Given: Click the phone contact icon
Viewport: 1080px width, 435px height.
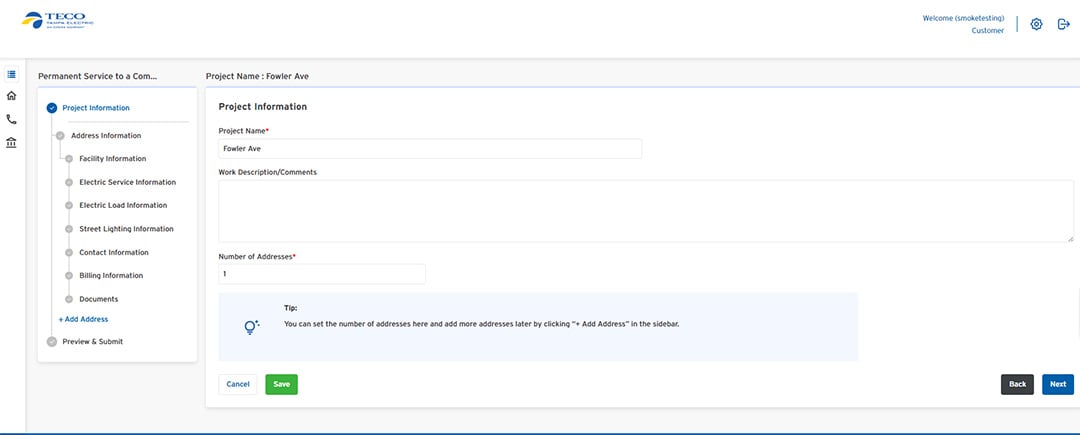Looking at the screenshot, I should click(x=11, y=119).
